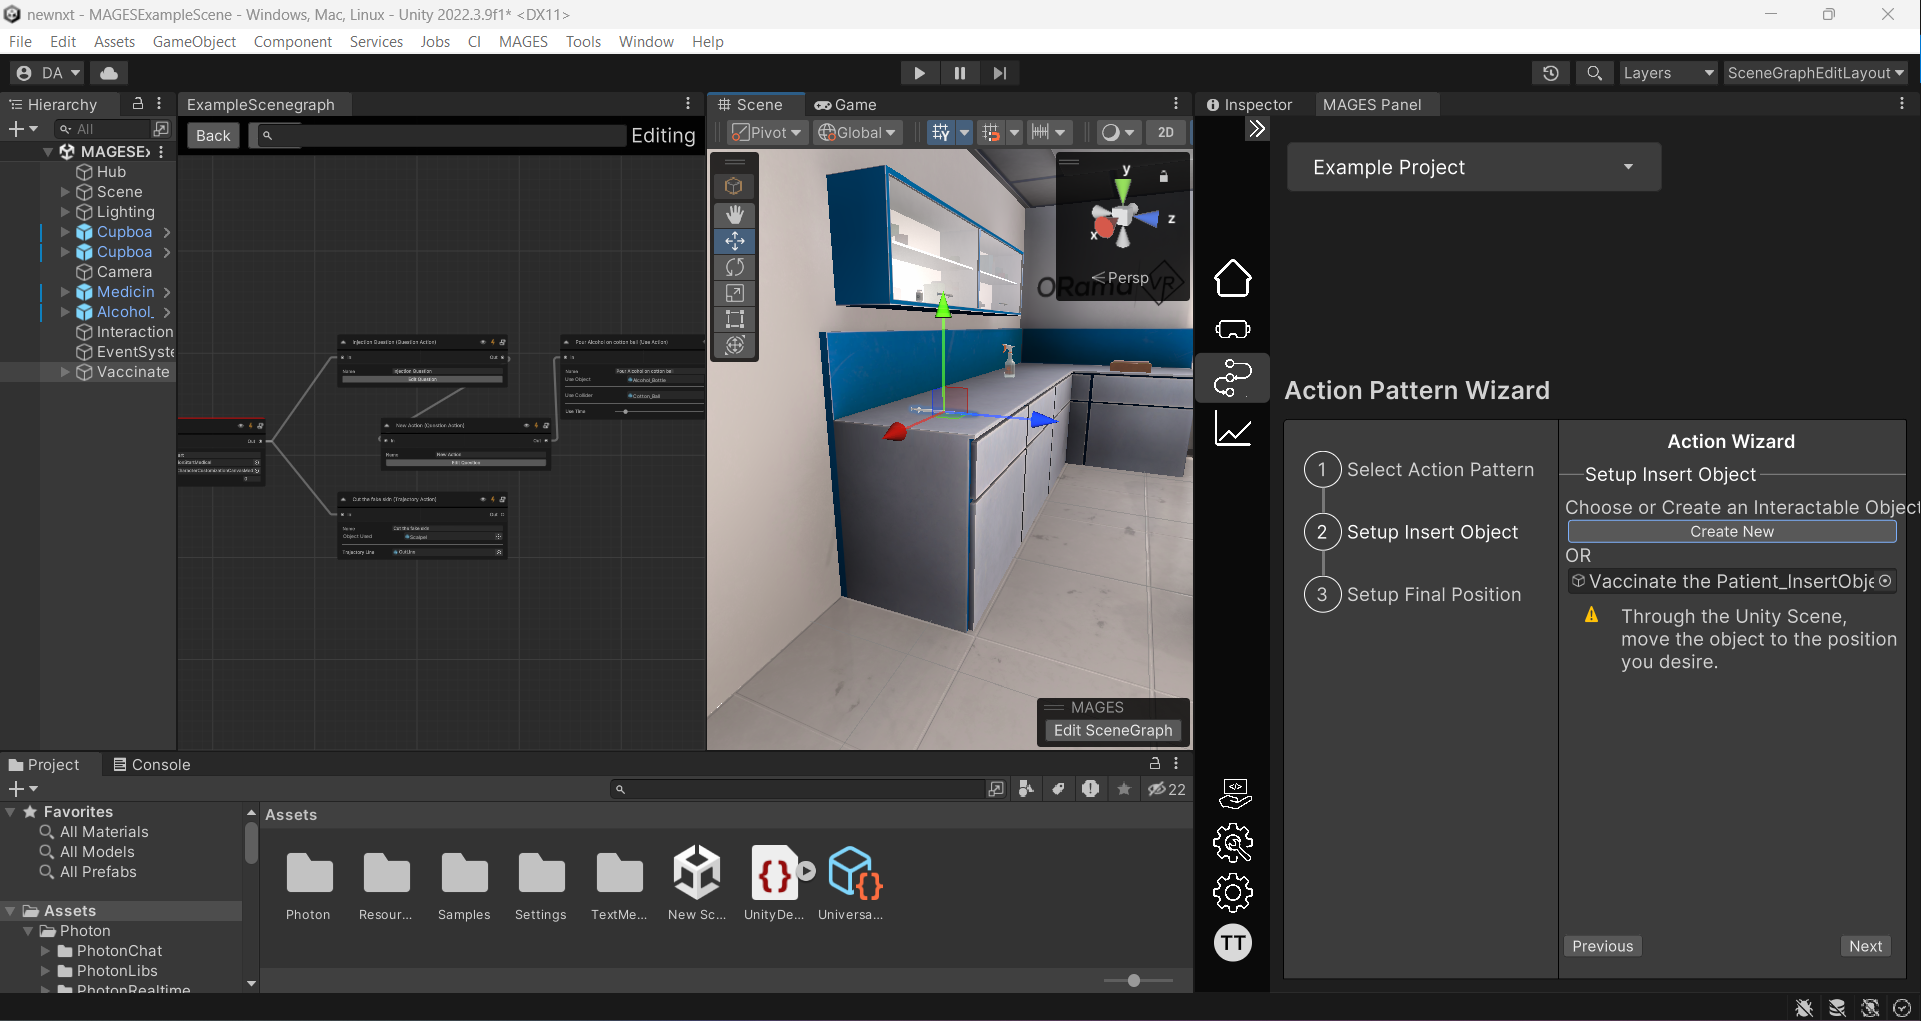Click the developer code-in-hand icon
The image size is (1921, 1021).
pyautogui.click(x=1234, y=794)
